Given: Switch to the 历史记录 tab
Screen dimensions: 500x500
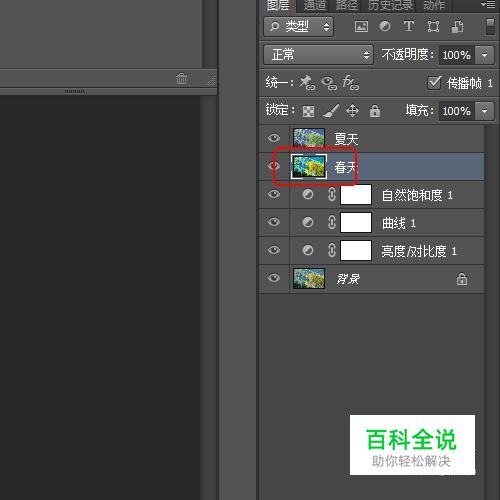Looking at the screenshot, I should [x=391, y=5].
